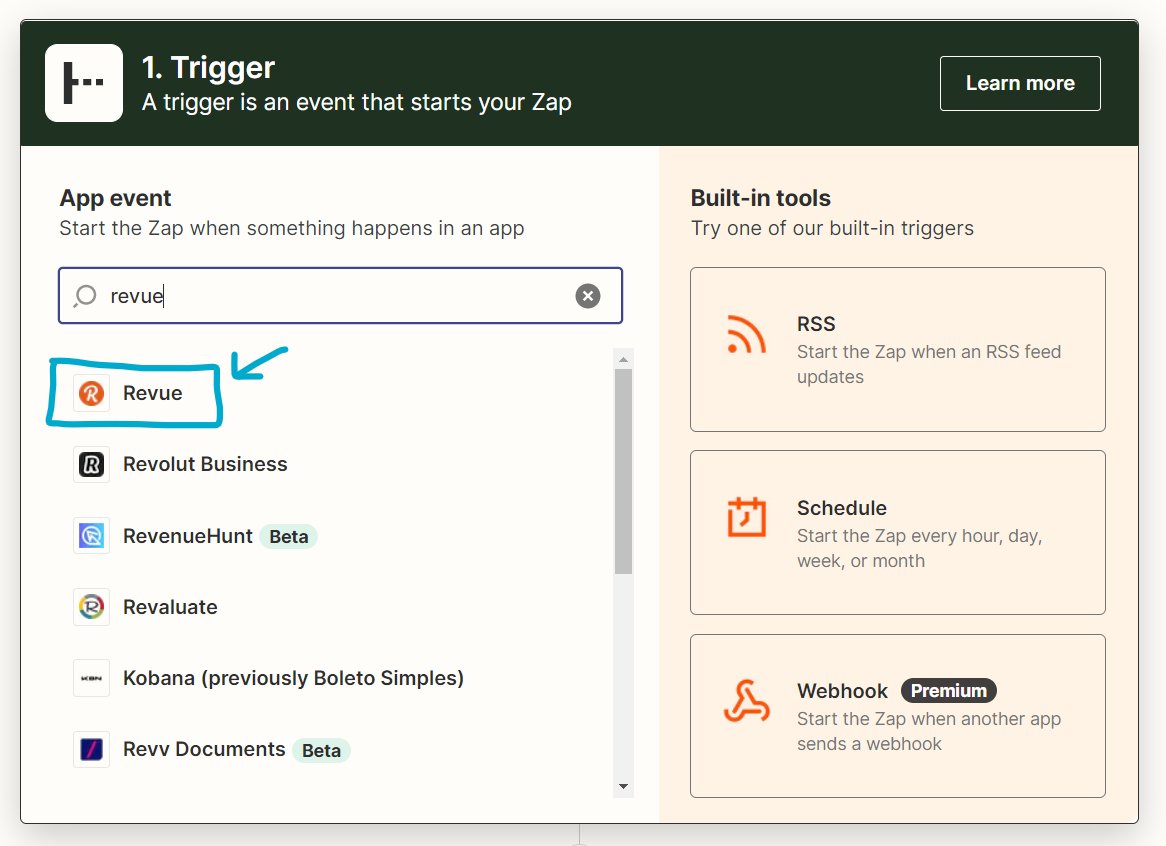The image size is (1166, 846).
Task: Click the results list scrollbar thumb
Action: point(623,471)
